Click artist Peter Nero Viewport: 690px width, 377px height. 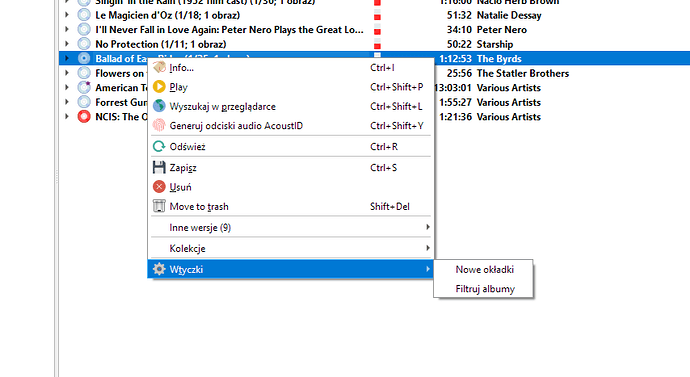tap(502, 30)
